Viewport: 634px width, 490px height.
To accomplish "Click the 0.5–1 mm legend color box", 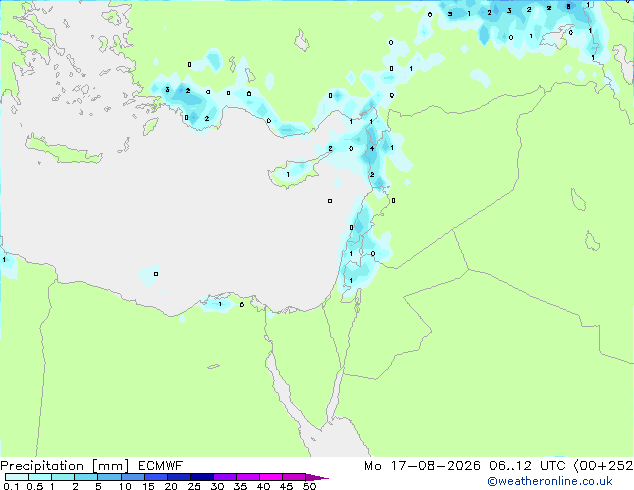I will tap(40, 477).
